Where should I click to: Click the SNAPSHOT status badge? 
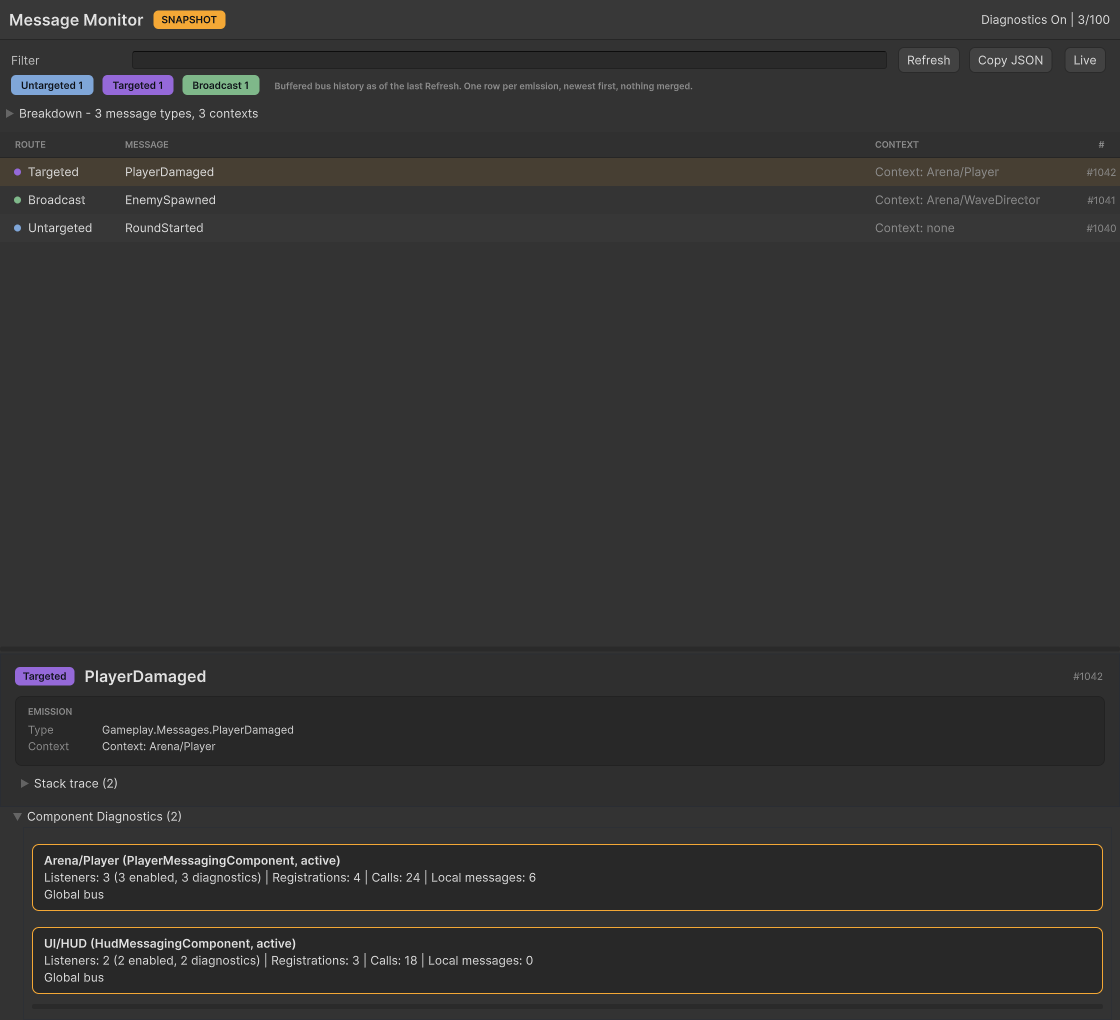(189, 19)
